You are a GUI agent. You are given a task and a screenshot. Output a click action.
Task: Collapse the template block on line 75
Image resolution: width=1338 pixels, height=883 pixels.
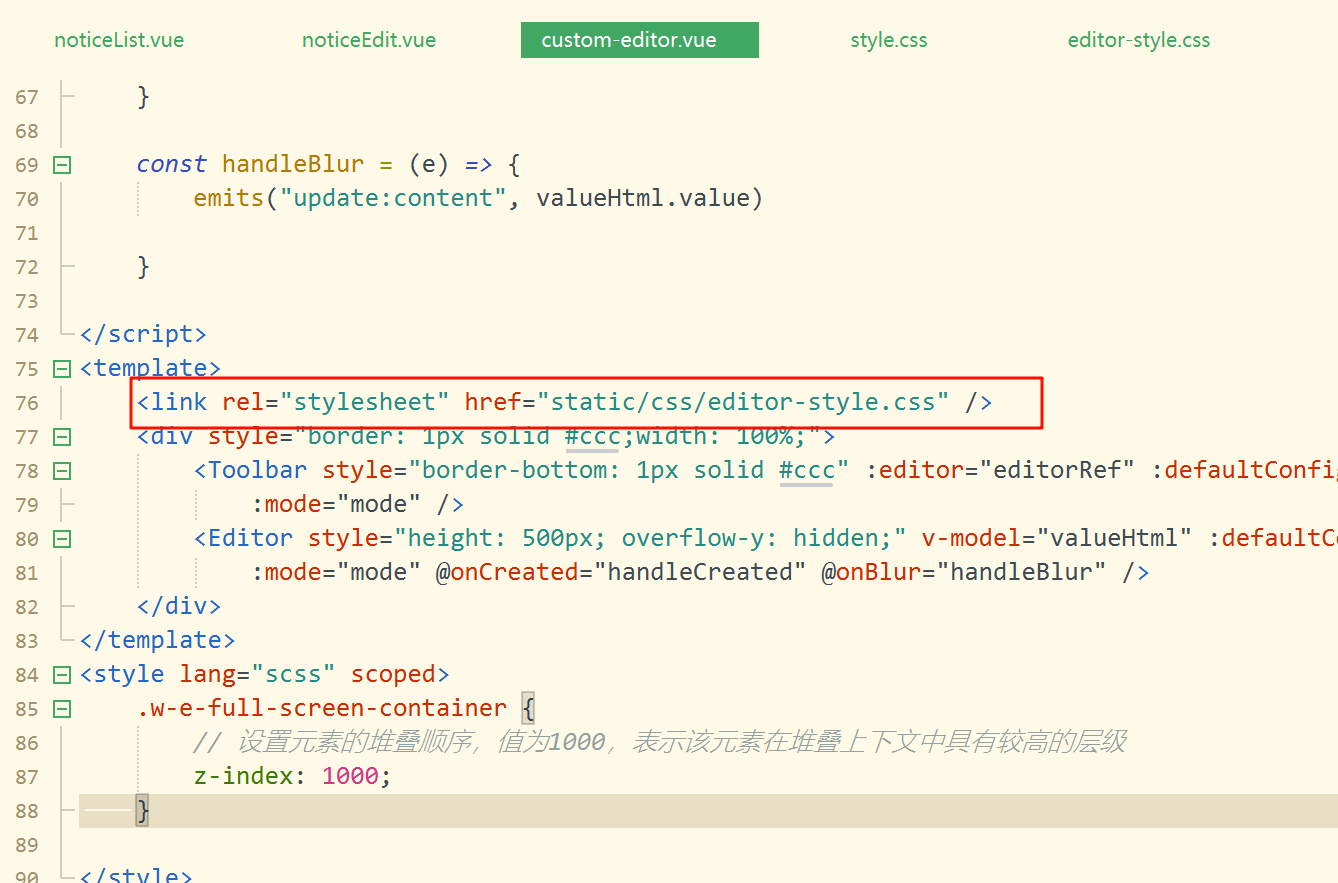coord(62,369)
